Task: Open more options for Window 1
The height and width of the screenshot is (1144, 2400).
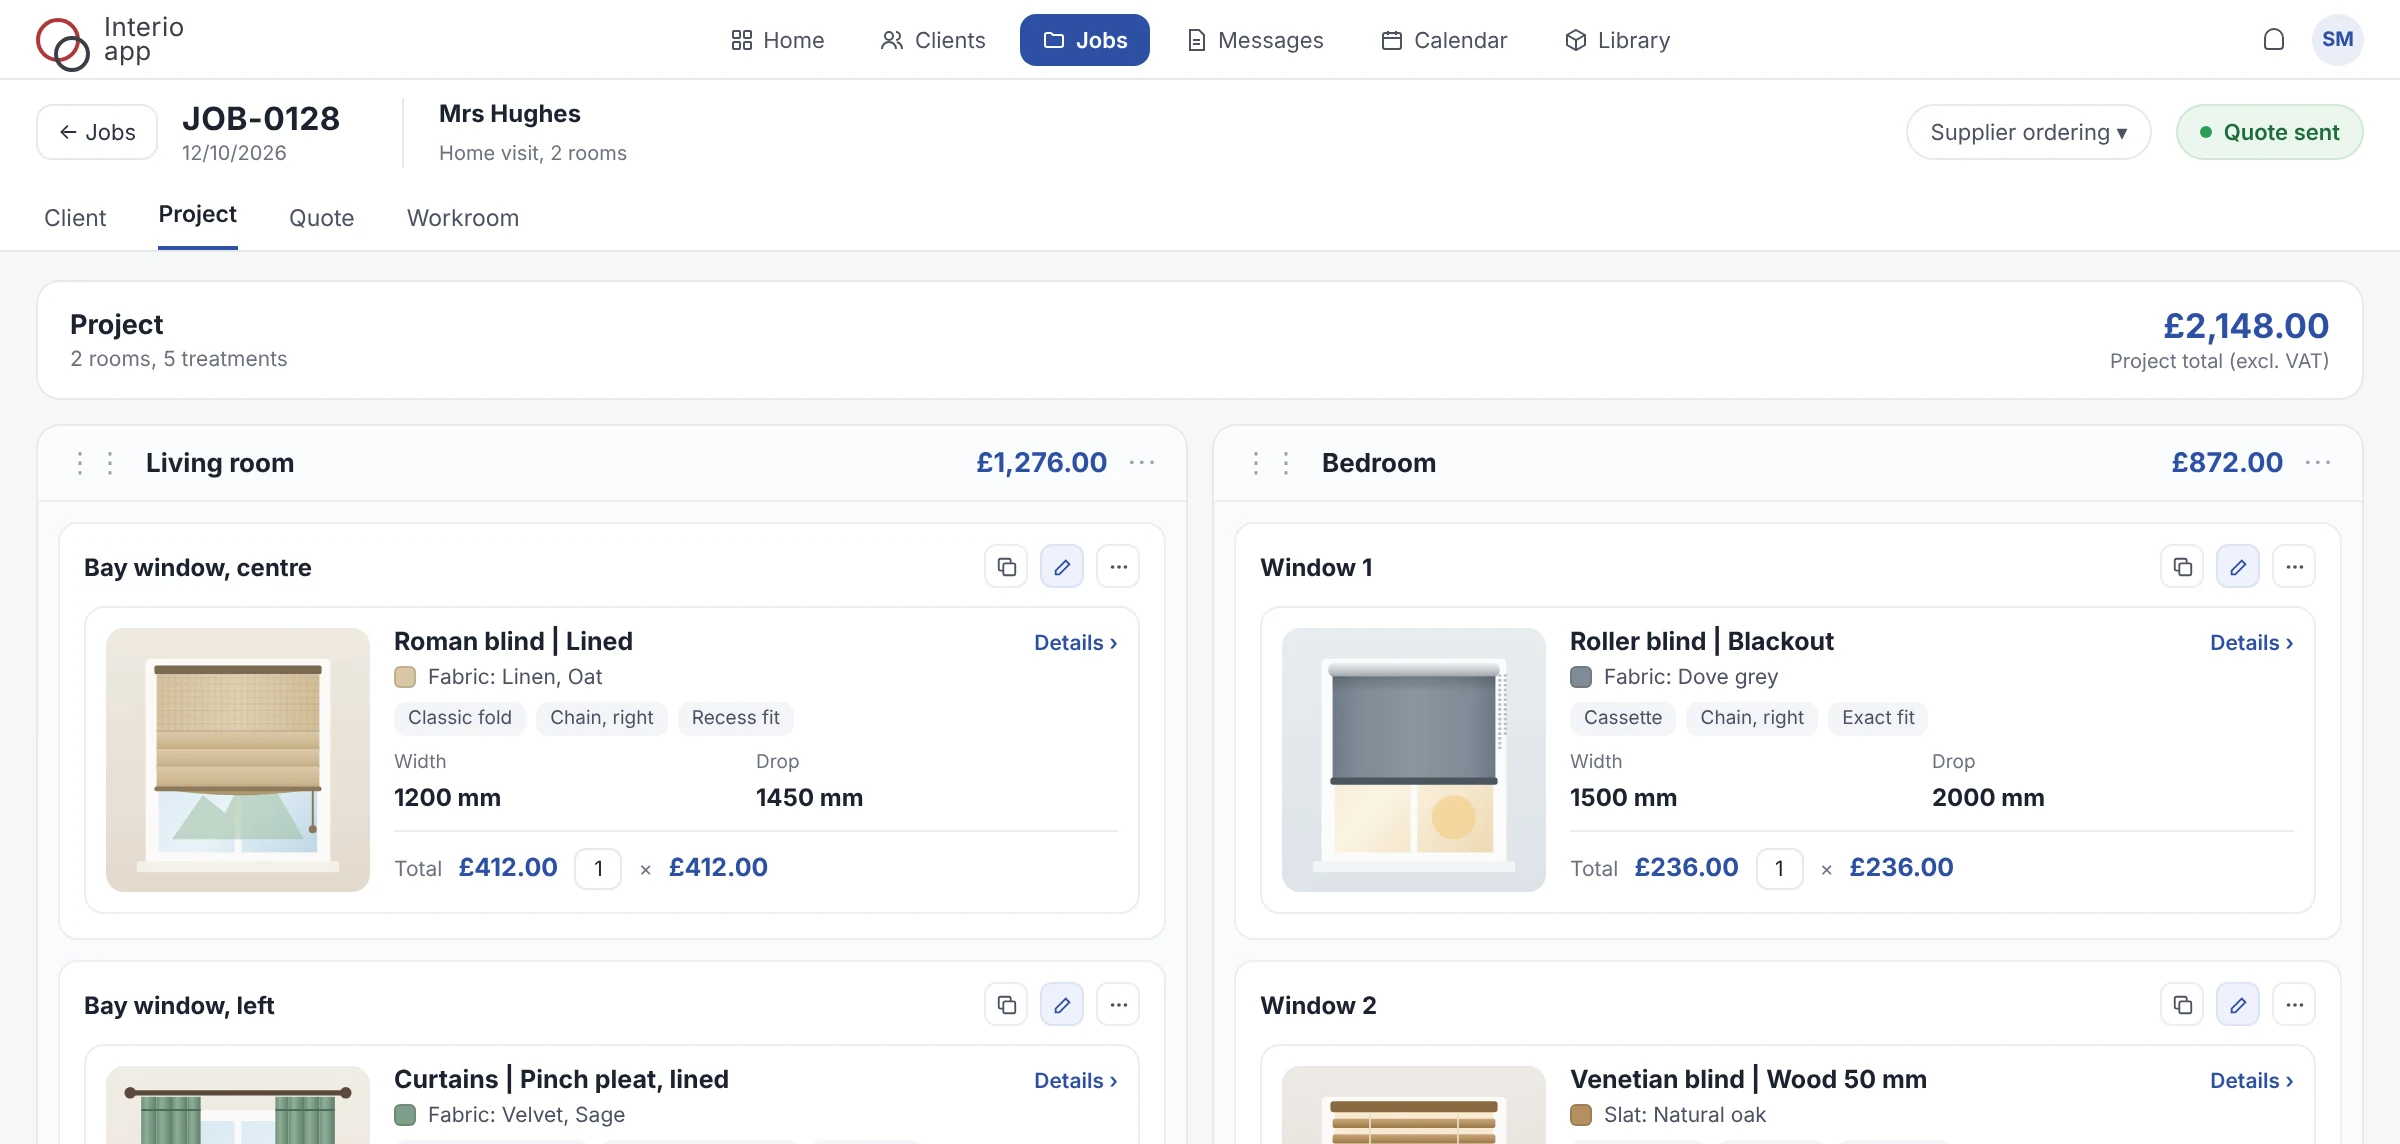Action: (x=2294, y=567)
